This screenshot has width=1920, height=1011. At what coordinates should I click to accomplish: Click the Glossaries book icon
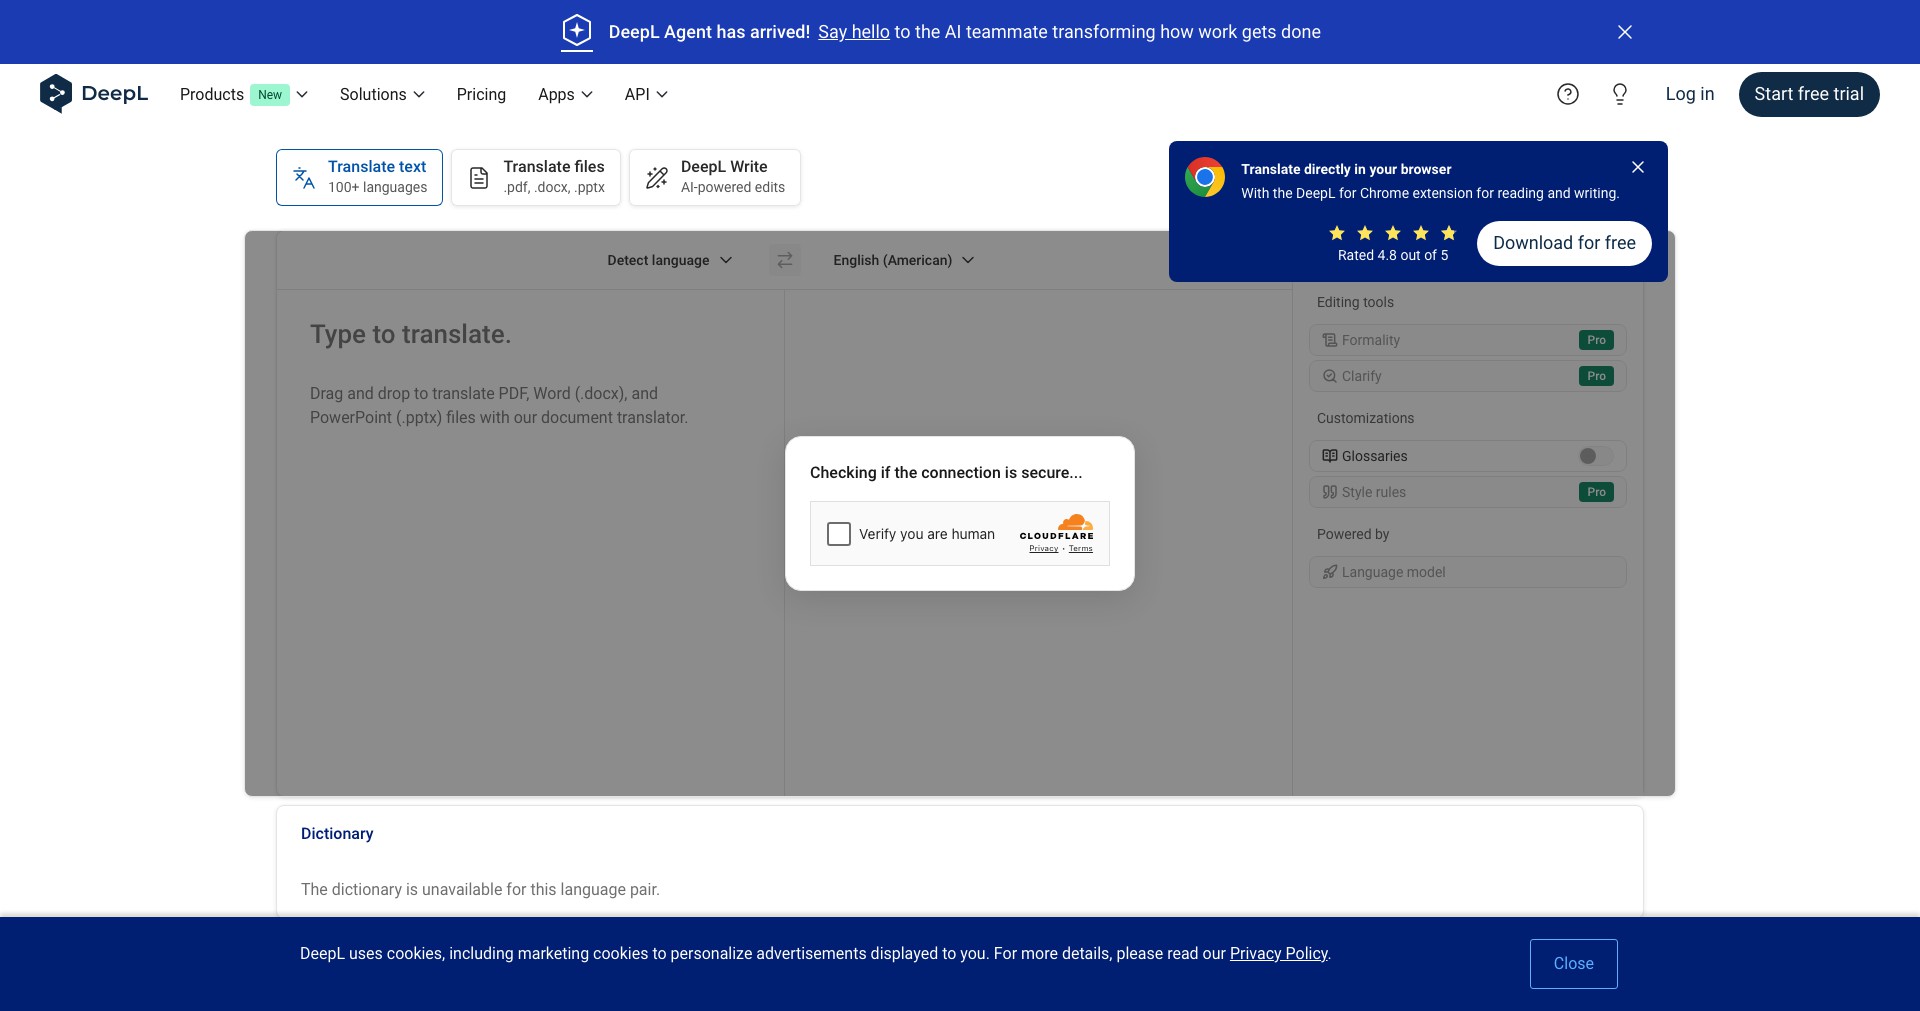[1330, 456]
